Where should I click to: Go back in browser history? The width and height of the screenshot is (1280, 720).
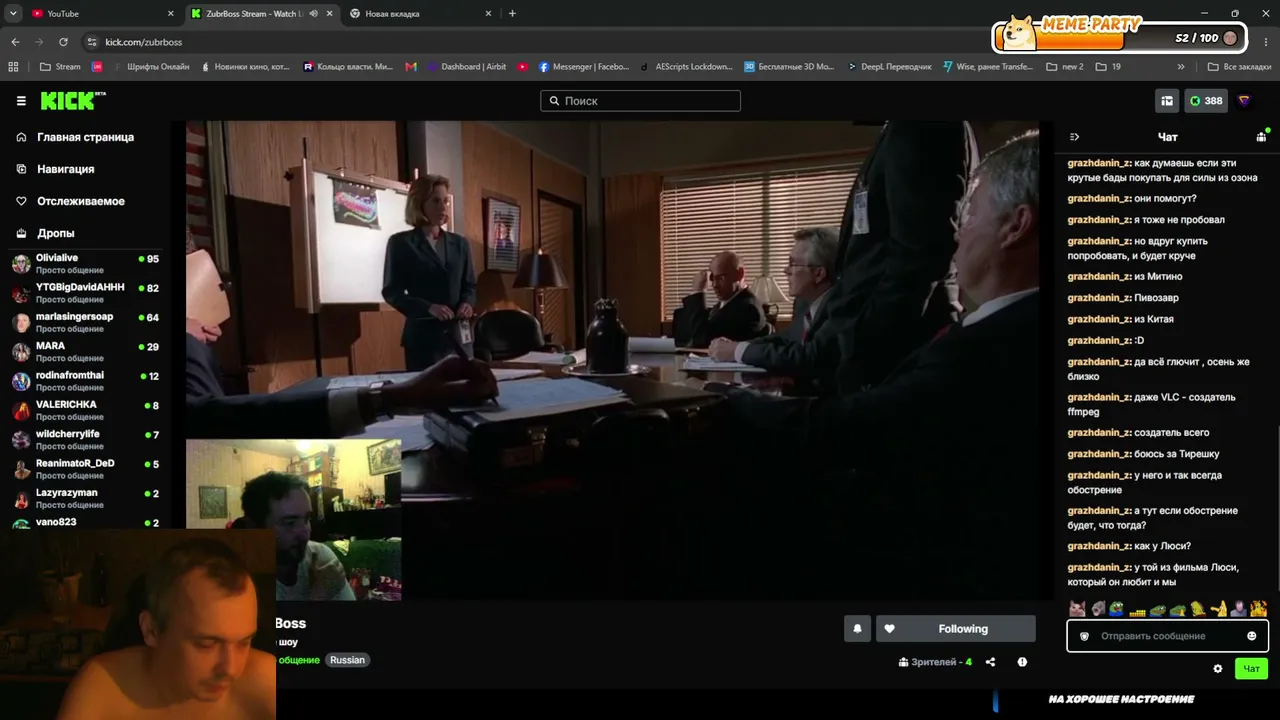15,42
